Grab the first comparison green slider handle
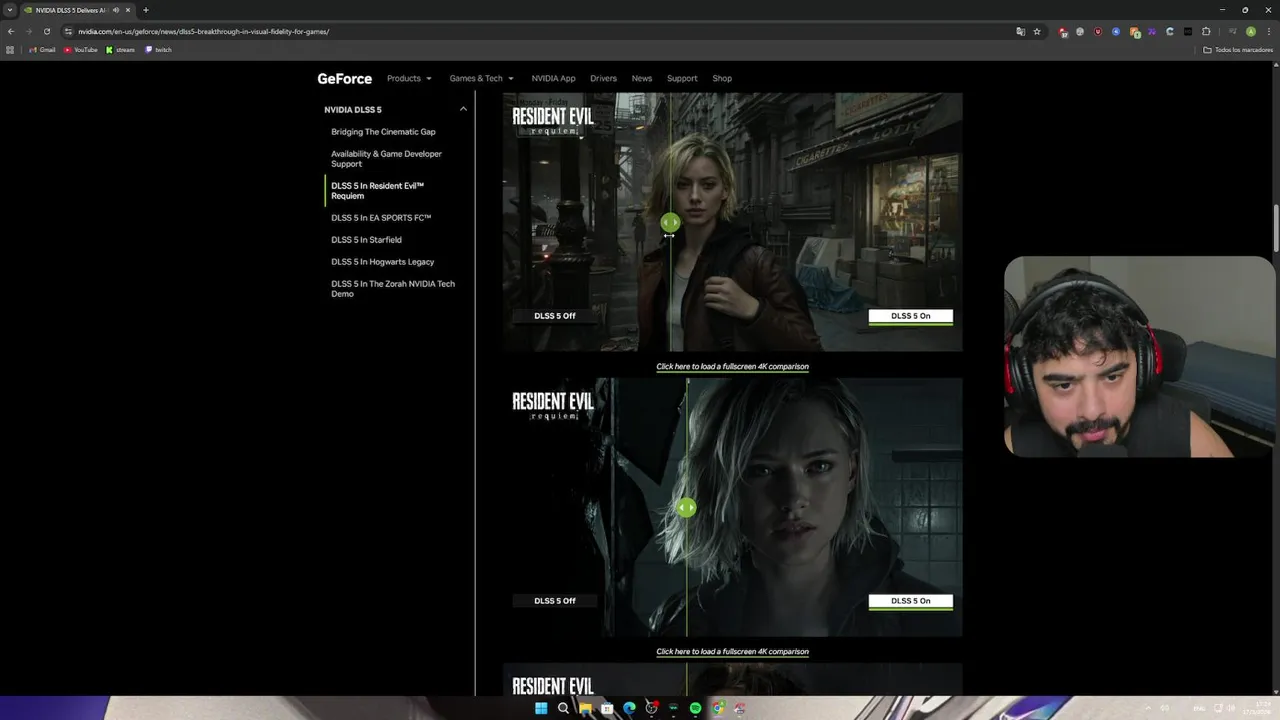 pyautogui.click(x=670, y=223)
